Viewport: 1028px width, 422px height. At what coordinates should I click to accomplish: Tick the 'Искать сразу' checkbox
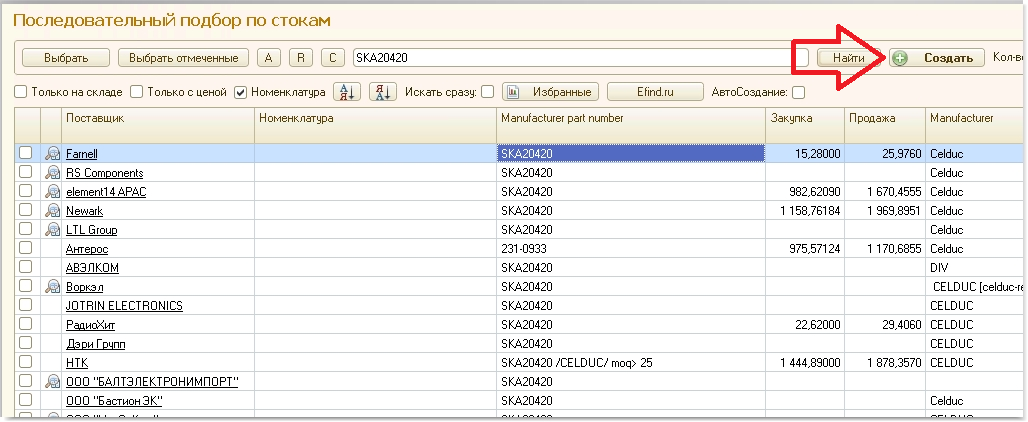(x=487, y=92)
